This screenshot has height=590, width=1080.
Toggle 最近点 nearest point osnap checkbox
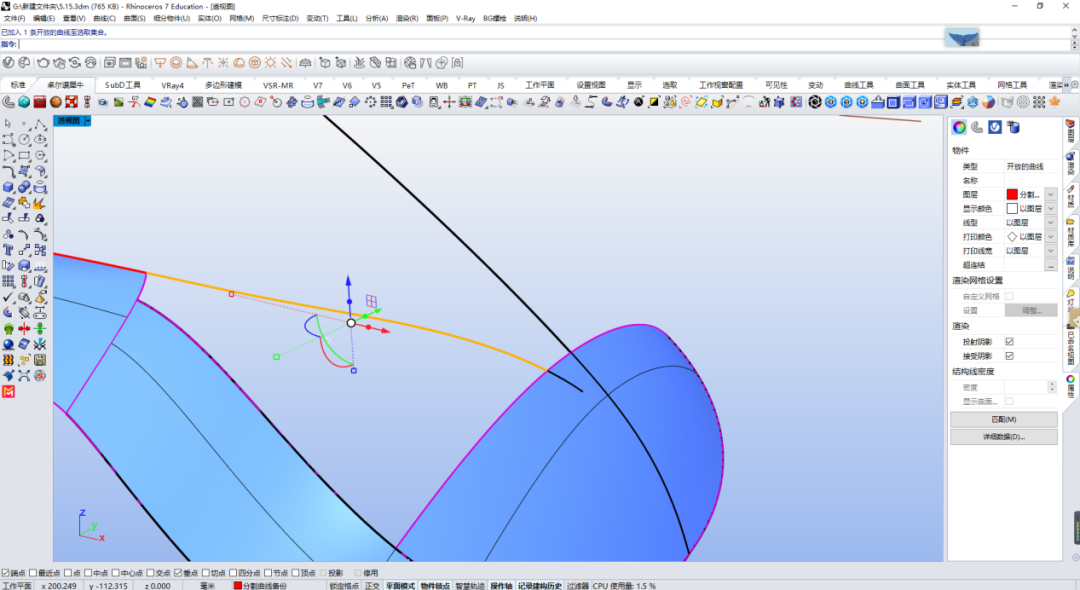pyautogui.click(x=33, y=573)
